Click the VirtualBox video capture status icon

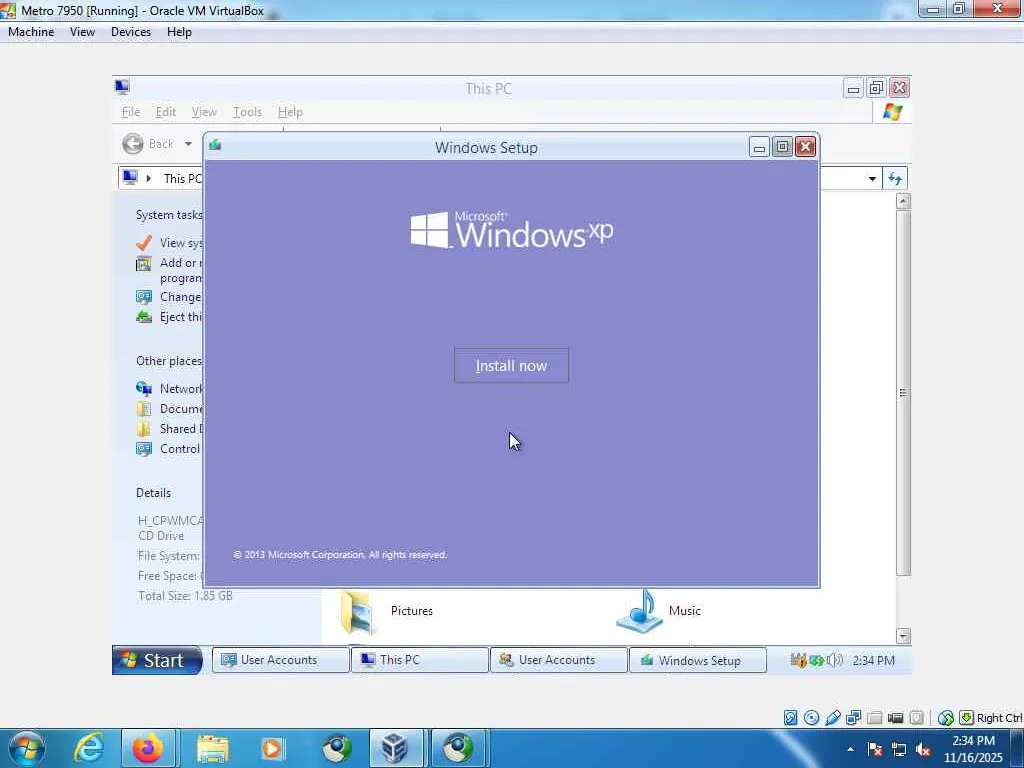(x=895, y=718)
